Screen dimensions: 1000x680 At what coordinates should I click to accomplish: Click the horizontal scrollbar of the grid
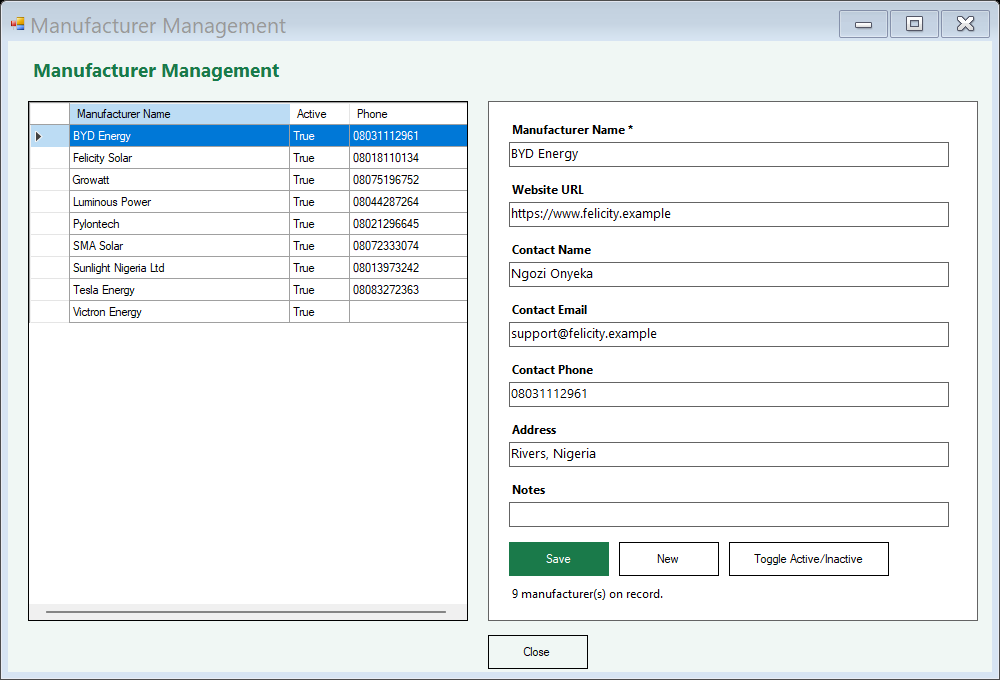pos(246,612)
